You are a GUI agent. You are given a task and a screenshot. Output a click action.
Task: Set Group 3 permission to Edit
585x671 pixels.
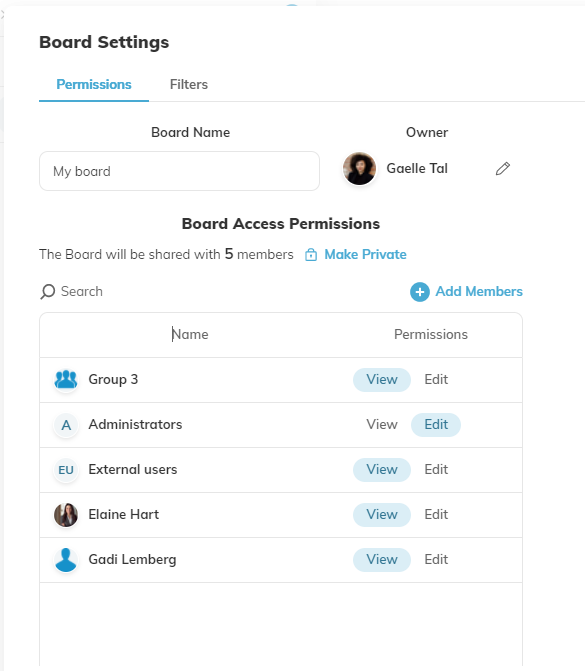[436, 380]
